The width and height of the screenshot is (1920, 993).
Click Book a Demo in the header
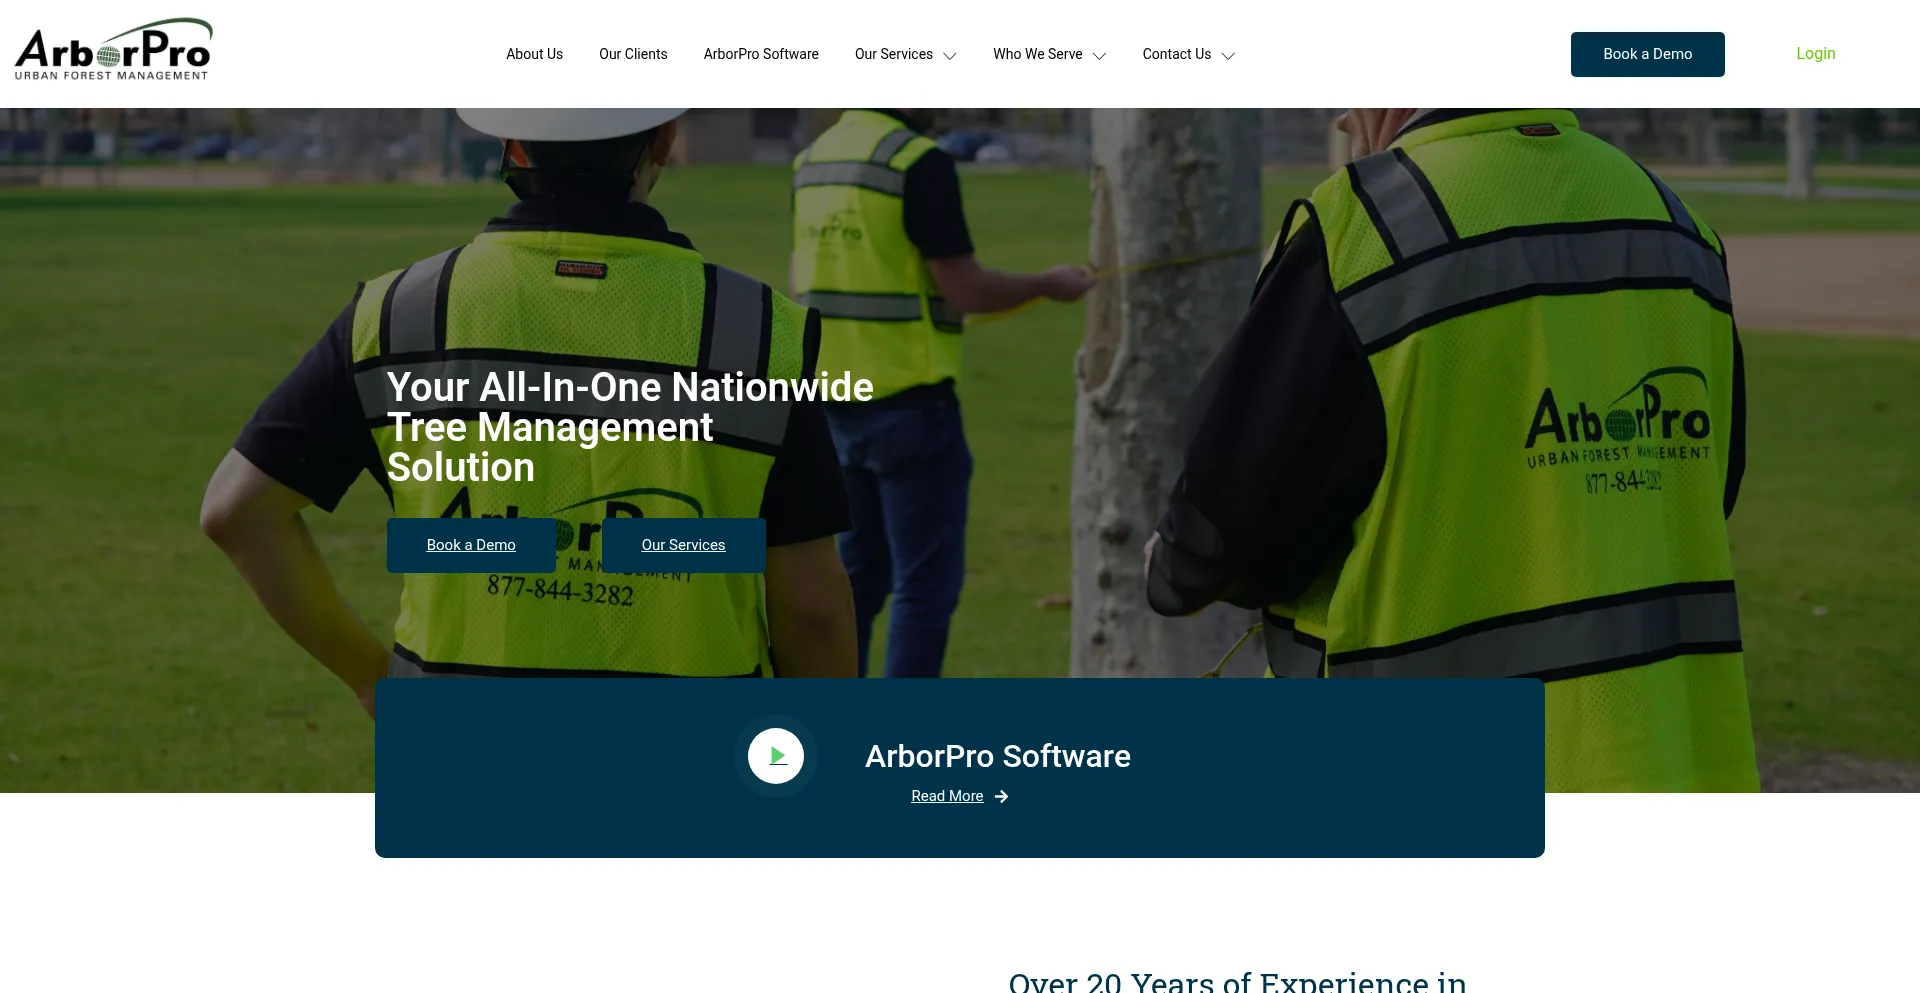pos(1647,54)
